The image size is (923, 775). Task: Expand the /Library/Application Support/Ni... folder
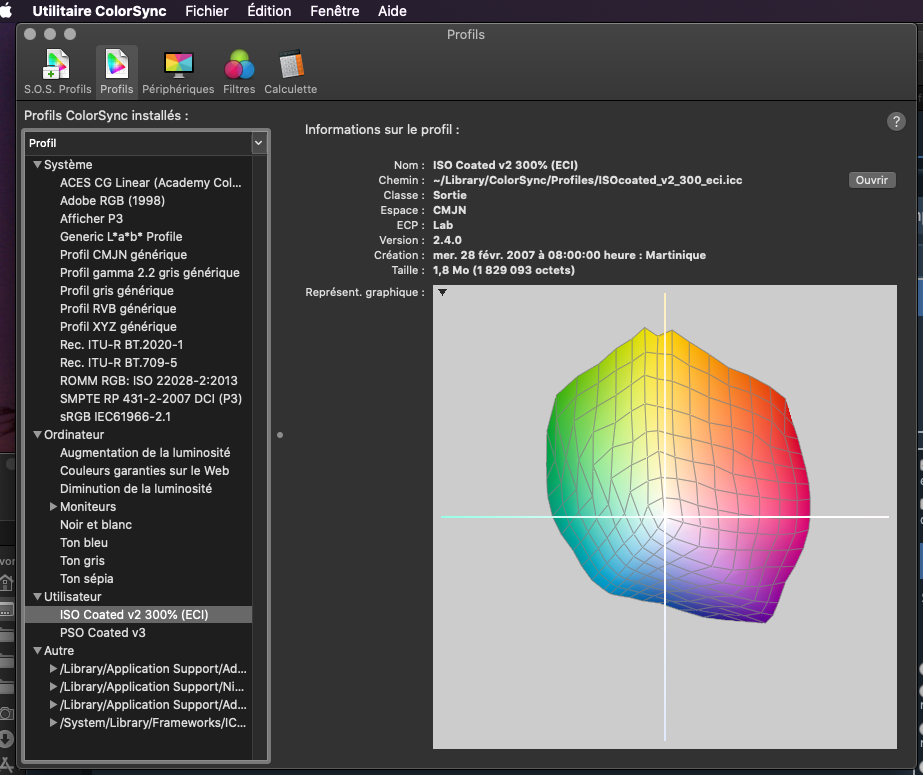pyautogui.click(x=53, y=687)
